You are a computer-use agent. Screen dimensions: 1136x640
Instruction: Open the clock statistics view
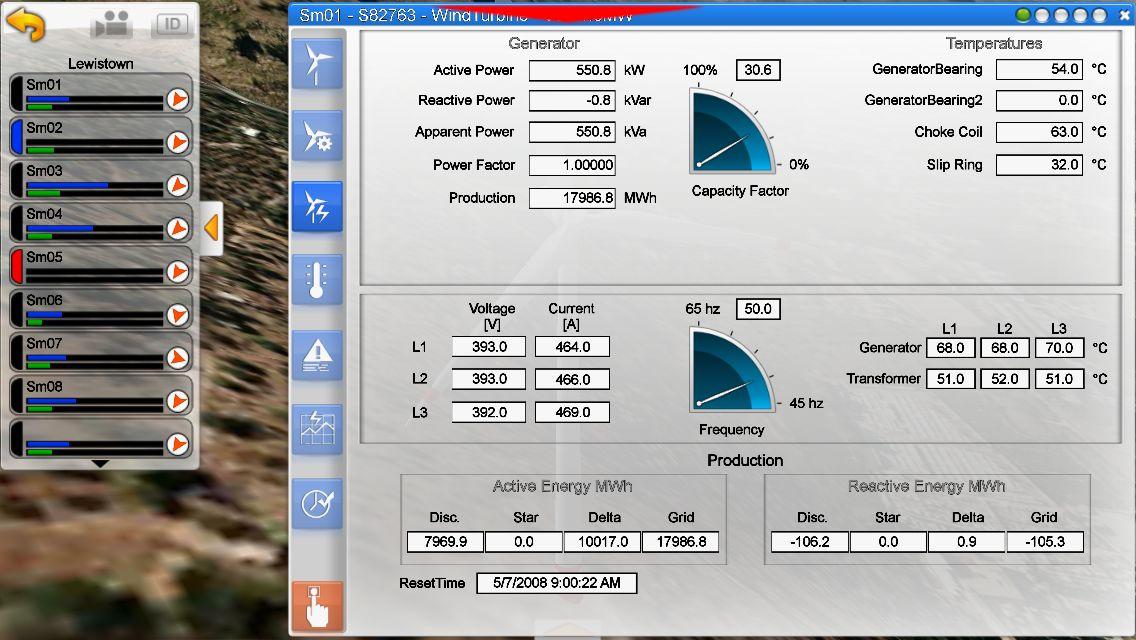pyautogui.click(x=317, y=504)
